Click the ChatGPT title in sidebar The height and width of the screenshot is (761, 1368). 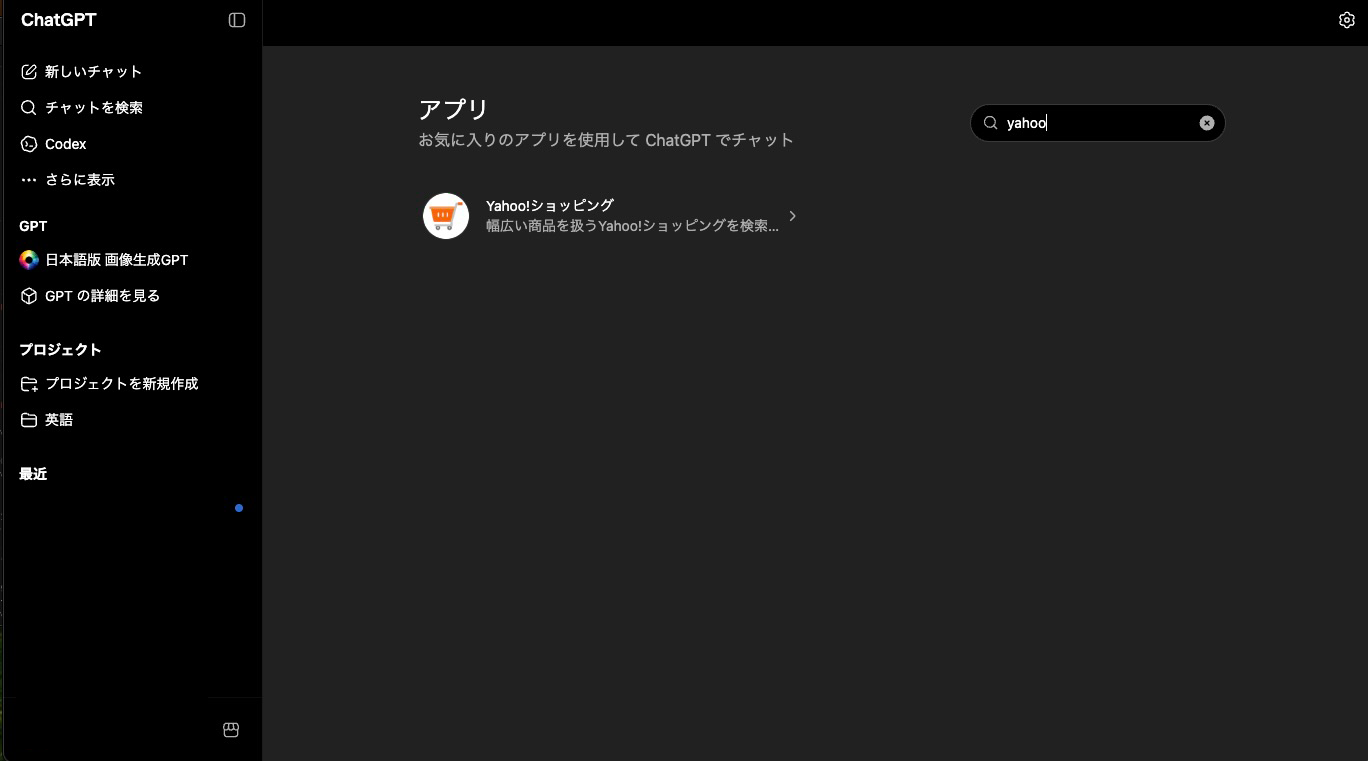59,20
